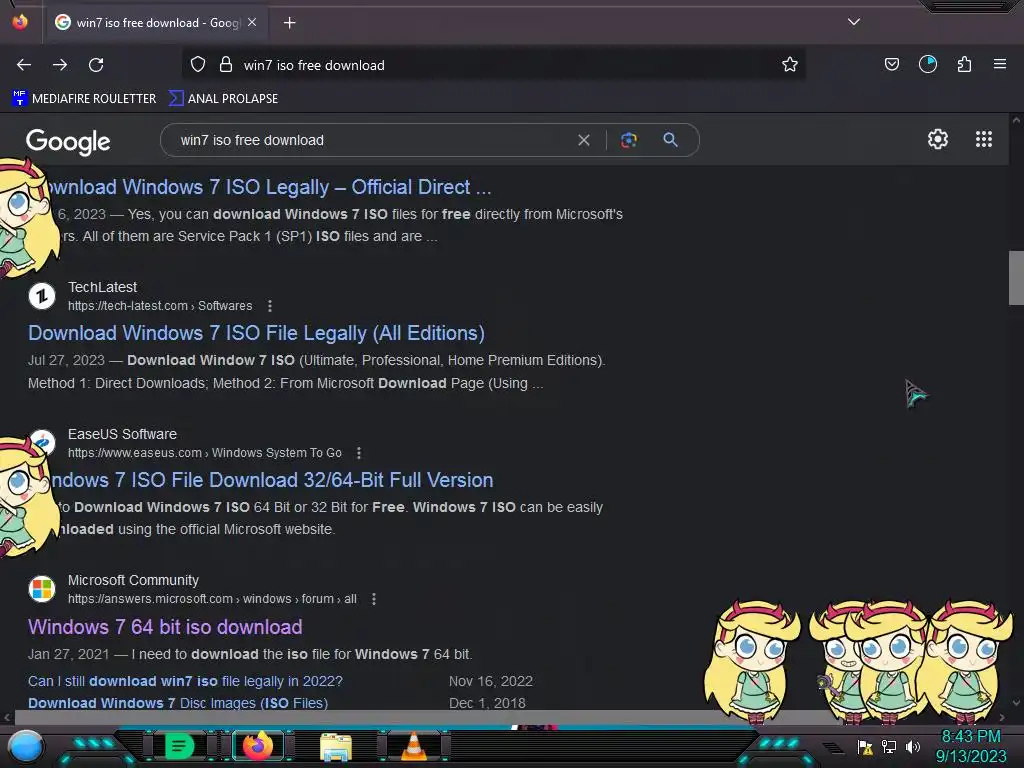Image resolution: width=1024 pixels, height=768 pixels.
Task: Open Action Center flag in tray
Action: tap(865, 747)
